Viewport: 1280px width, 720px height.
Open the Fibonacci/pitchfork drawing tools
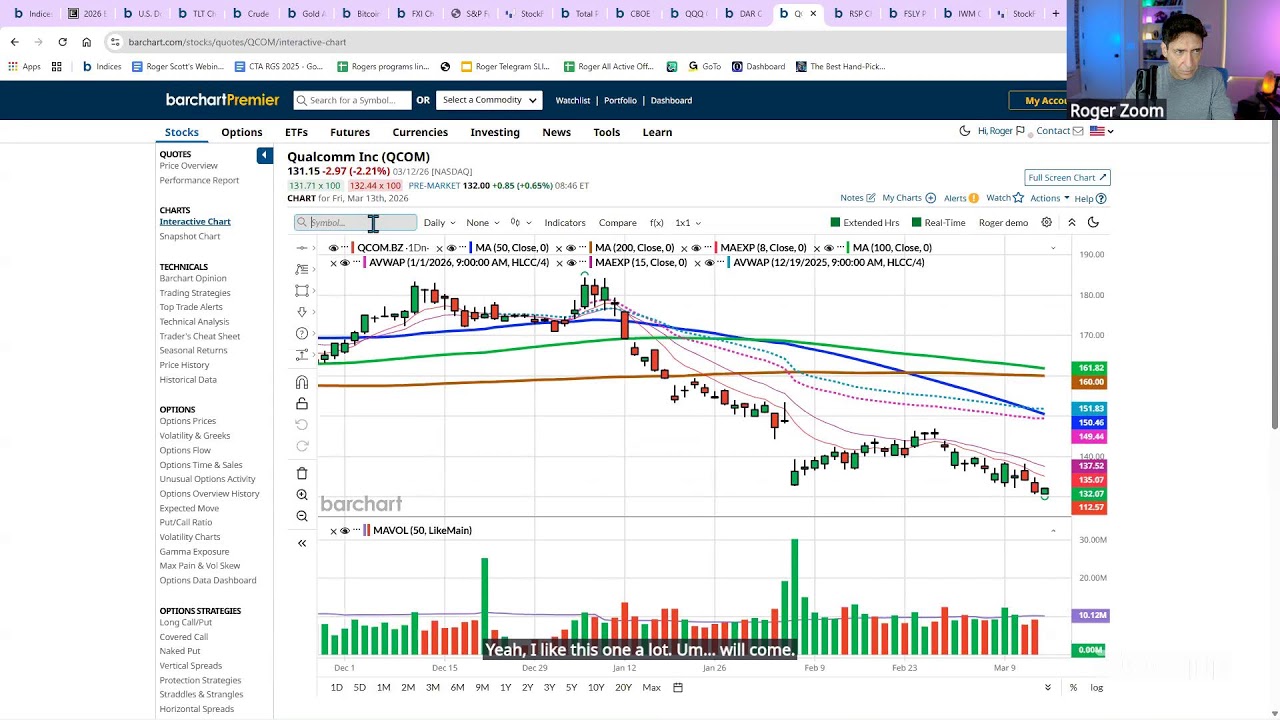(x=302, y=269)
